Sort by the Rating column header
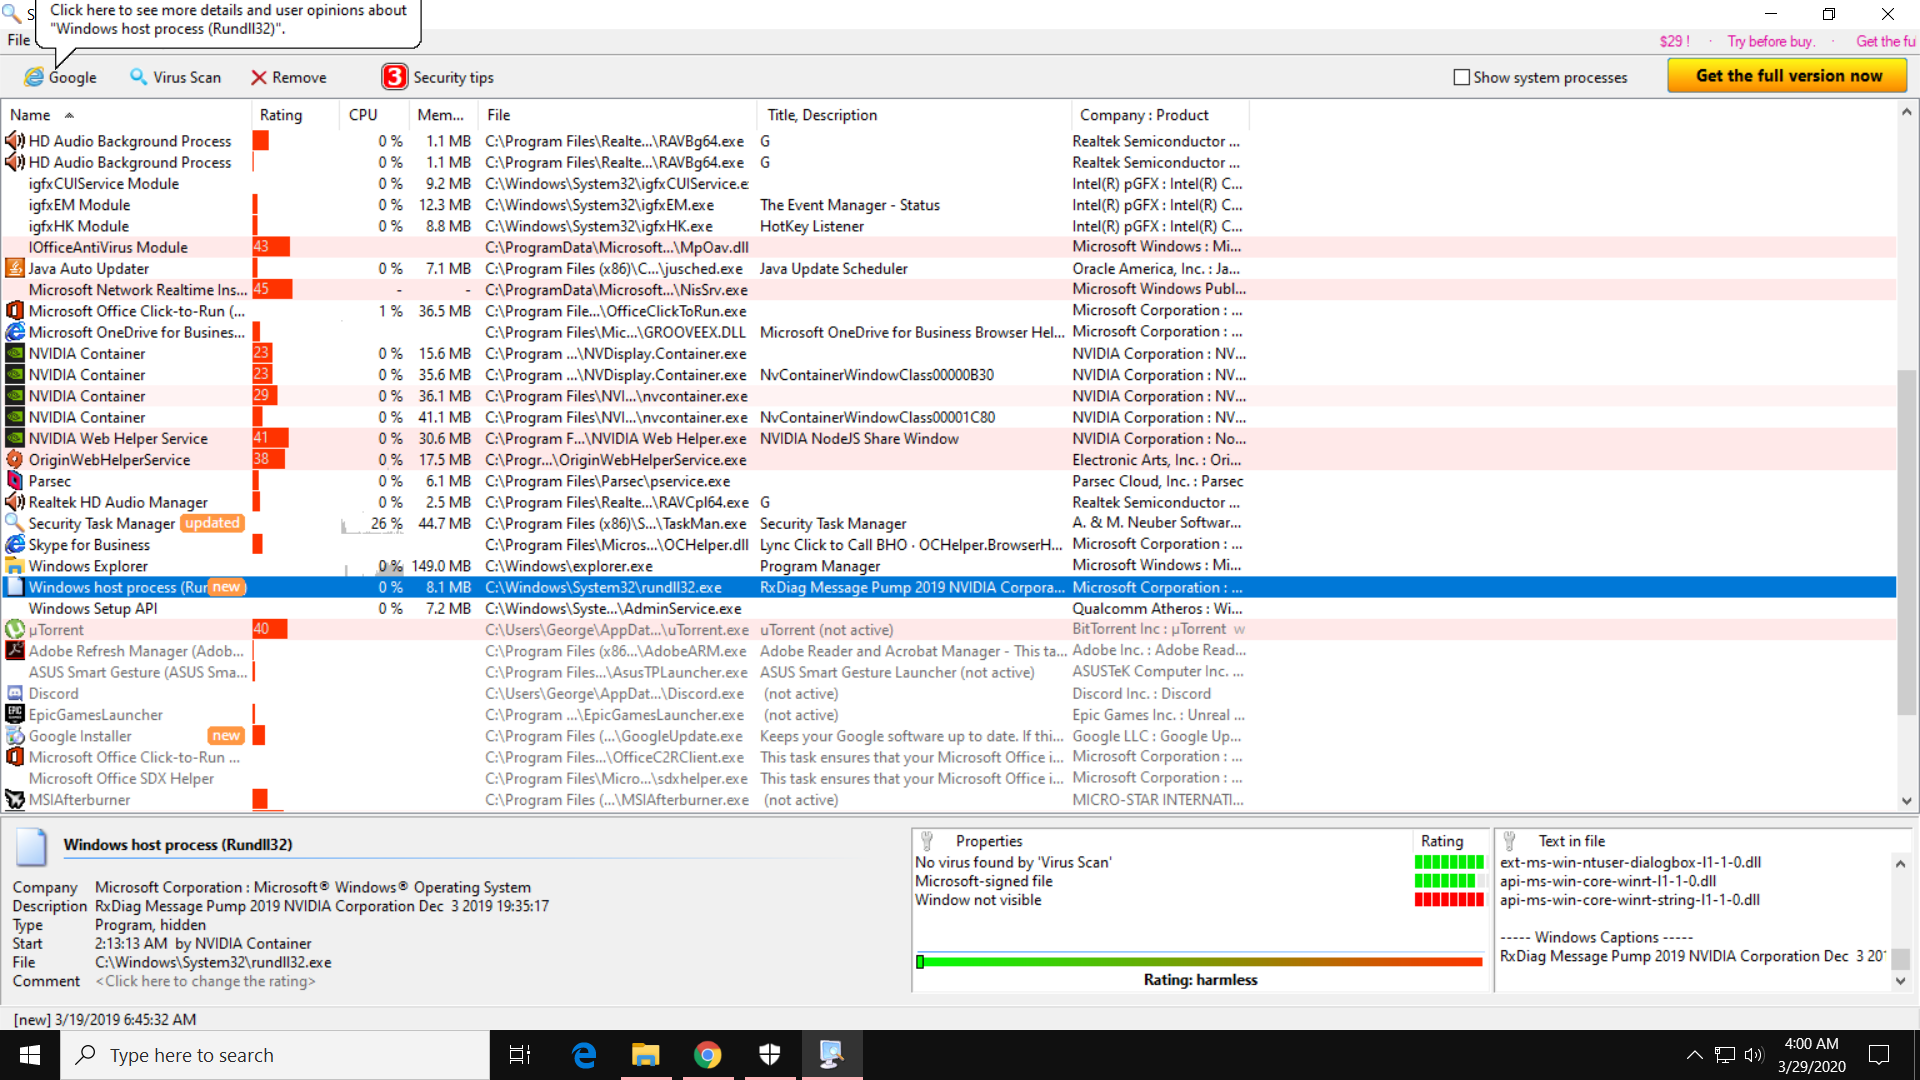 tap(295, 115)
